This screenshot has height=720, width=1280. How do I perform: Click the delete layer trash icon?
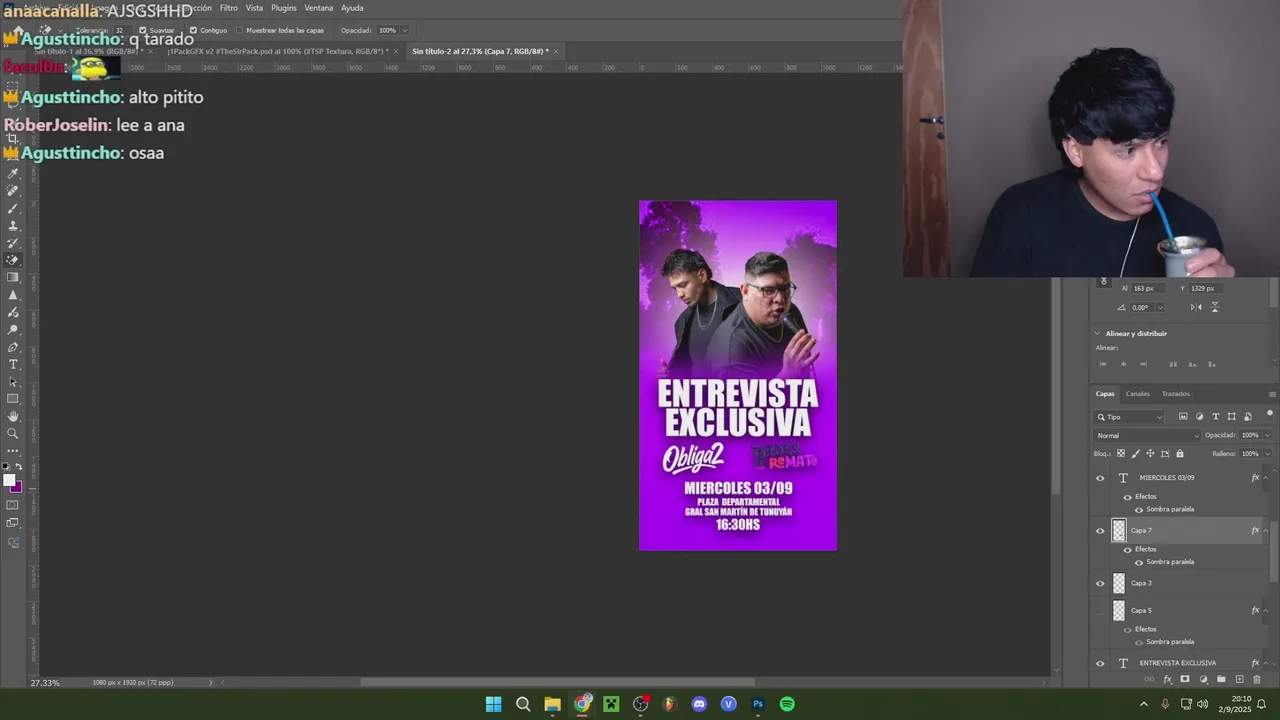pyautogui.click(x=1257, y=680)
